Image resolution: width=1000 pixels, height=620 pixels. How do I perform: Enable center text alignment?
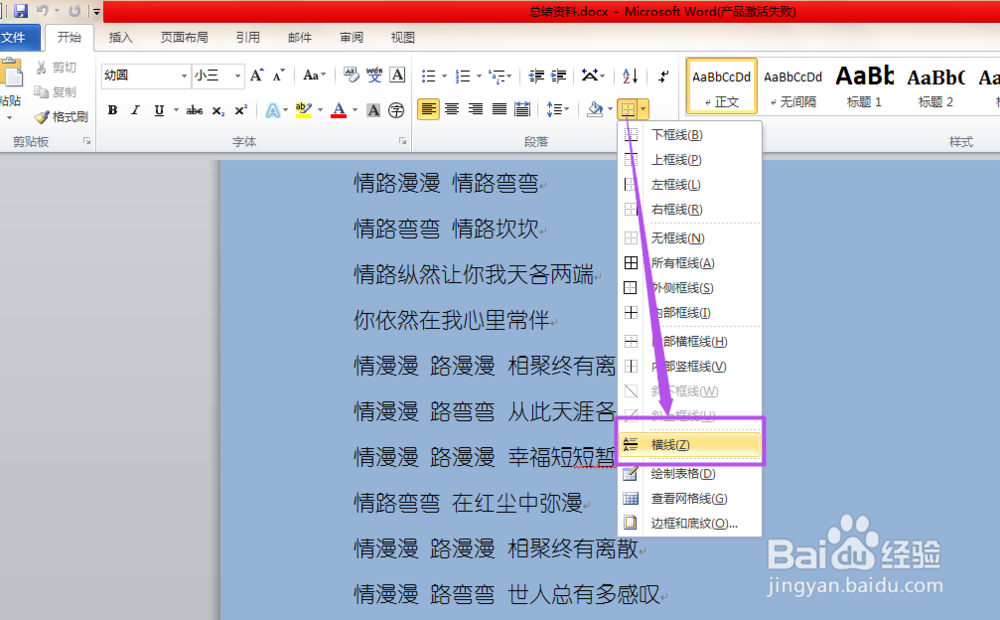pyautogui.click(x=451, y=110)
